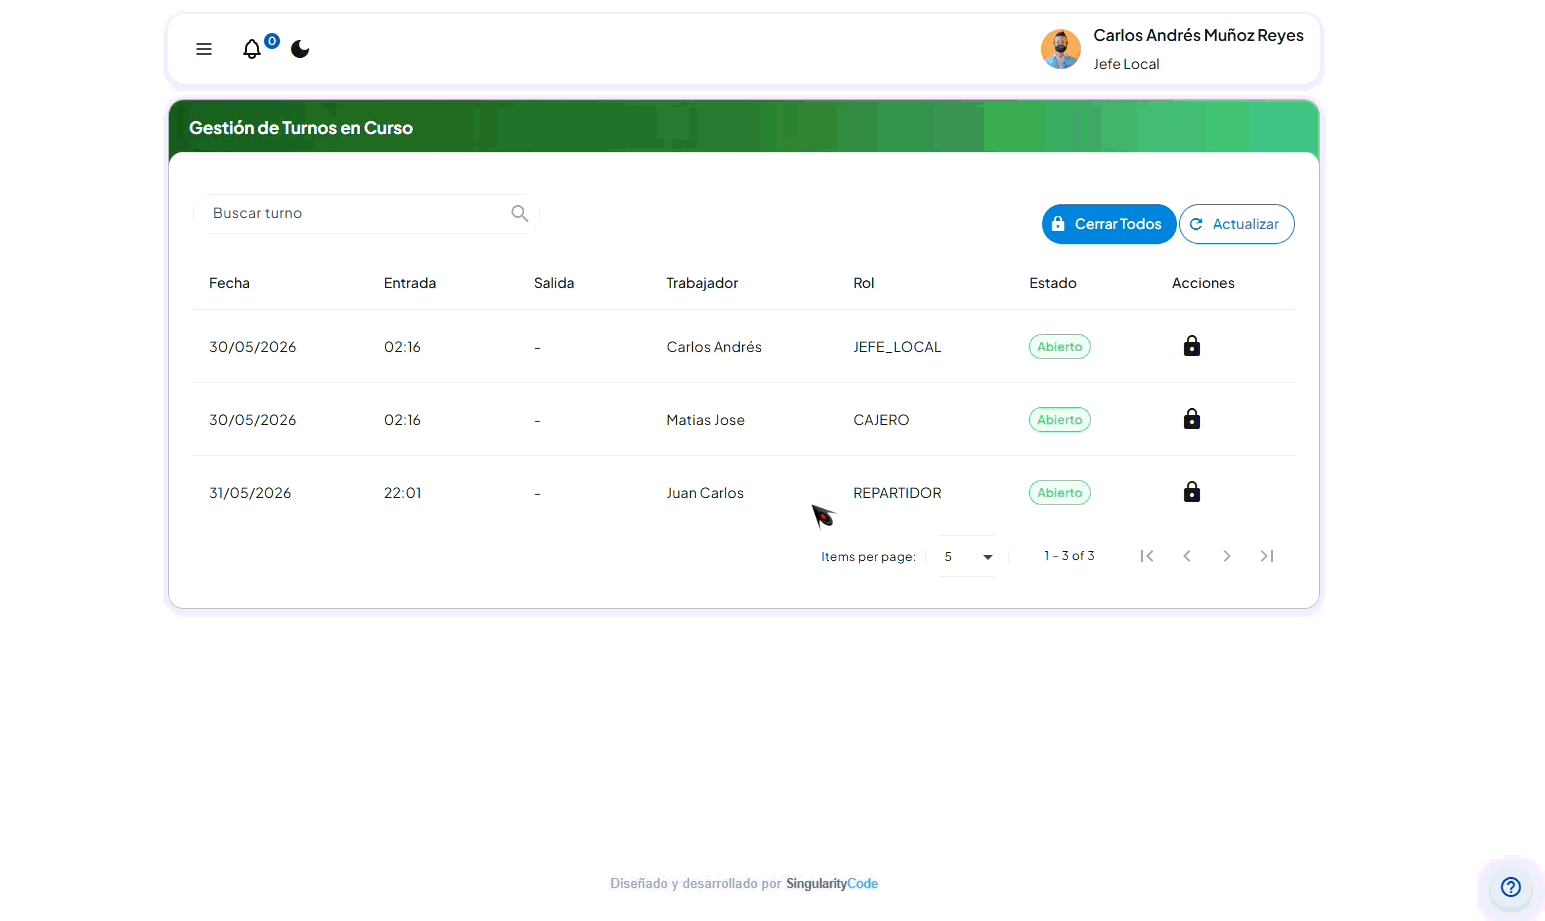Go to next page of results

pyautogui.click(x=1227, y=556)
